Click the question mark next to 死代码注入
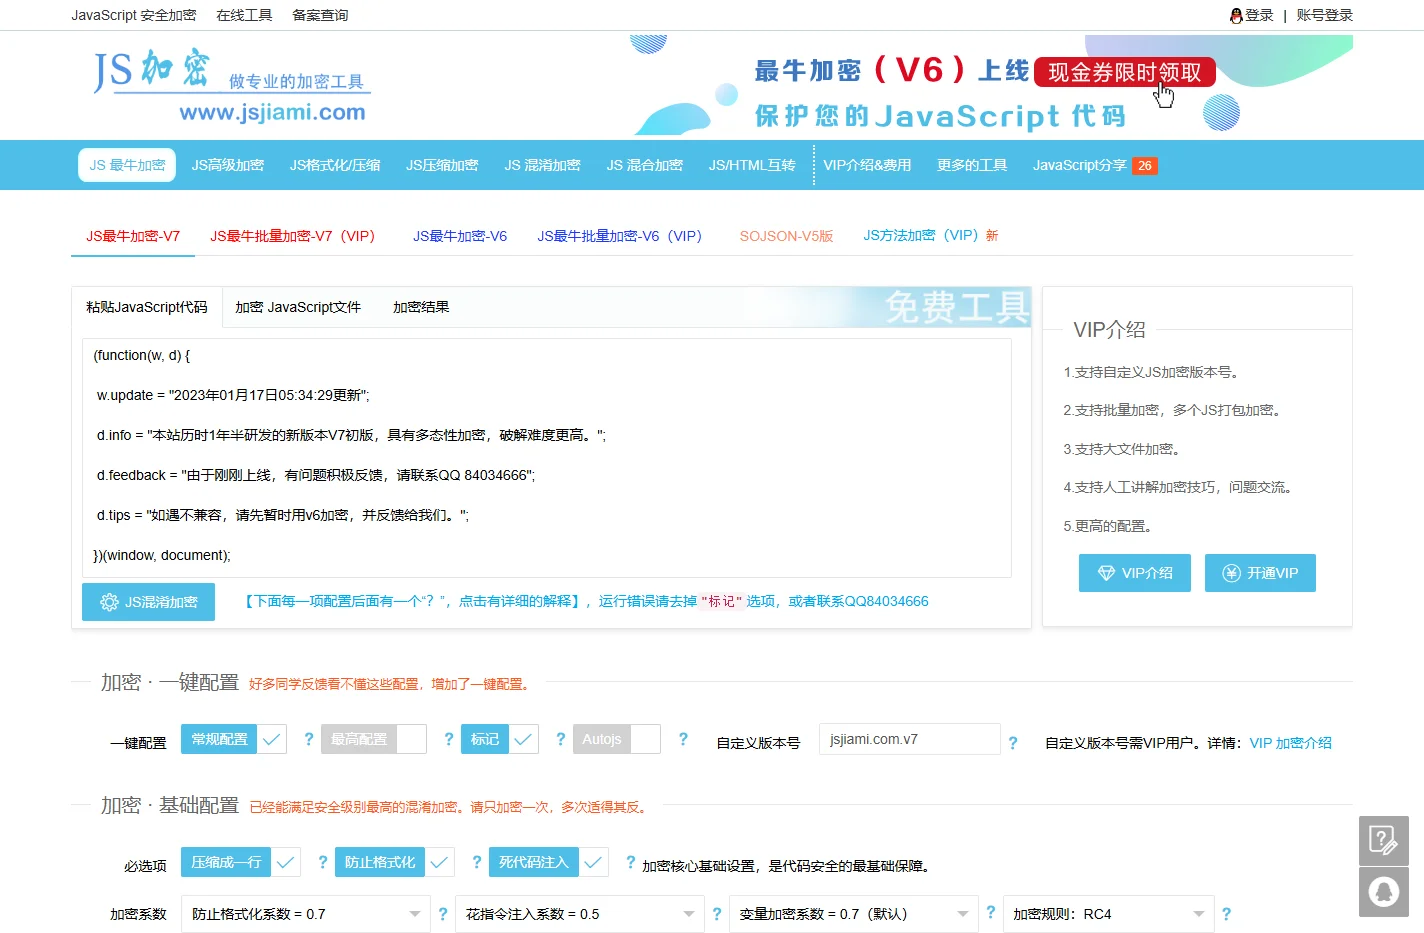Viewport: 1424px width, 933px height. [x=631, y=862]
